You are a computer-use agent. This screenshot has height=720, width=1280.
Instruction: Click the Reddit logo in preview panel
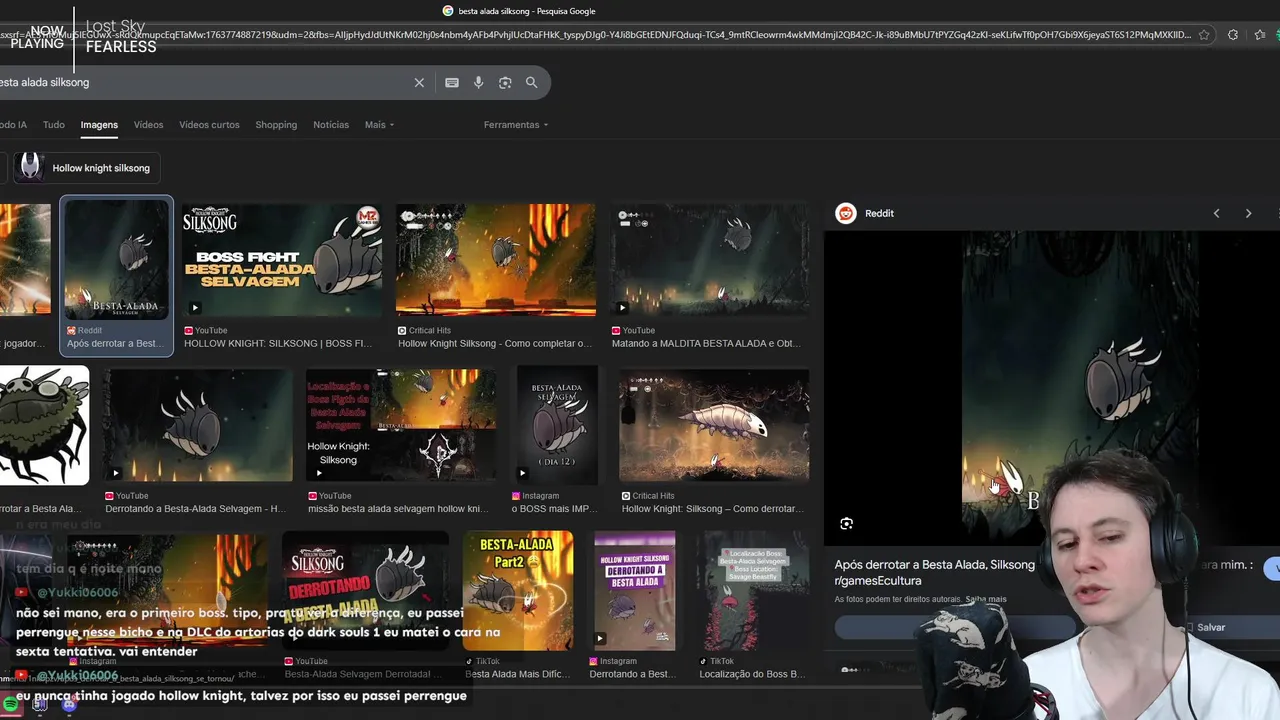tap(846, 213)
